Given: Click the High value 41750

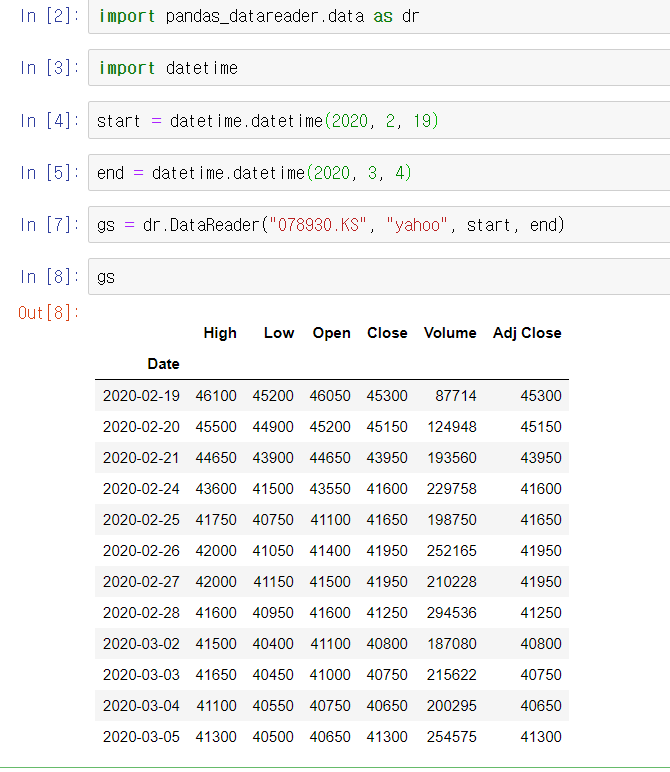Looking at the screenshot, I should 216,519.
